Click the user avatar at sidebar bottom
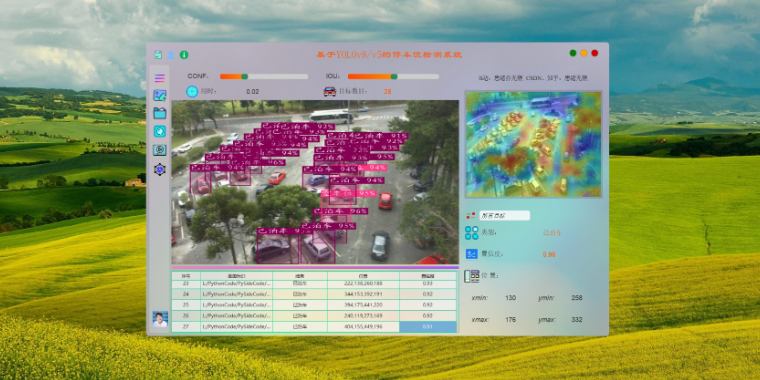 pyautogui.click(x=160, y=319)
